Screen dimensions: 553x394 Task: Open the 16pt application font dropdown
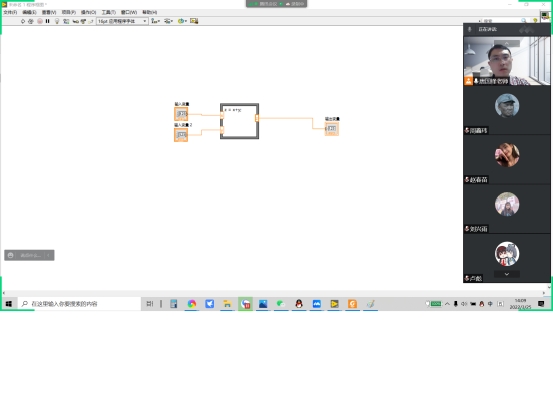click(122, 21)
